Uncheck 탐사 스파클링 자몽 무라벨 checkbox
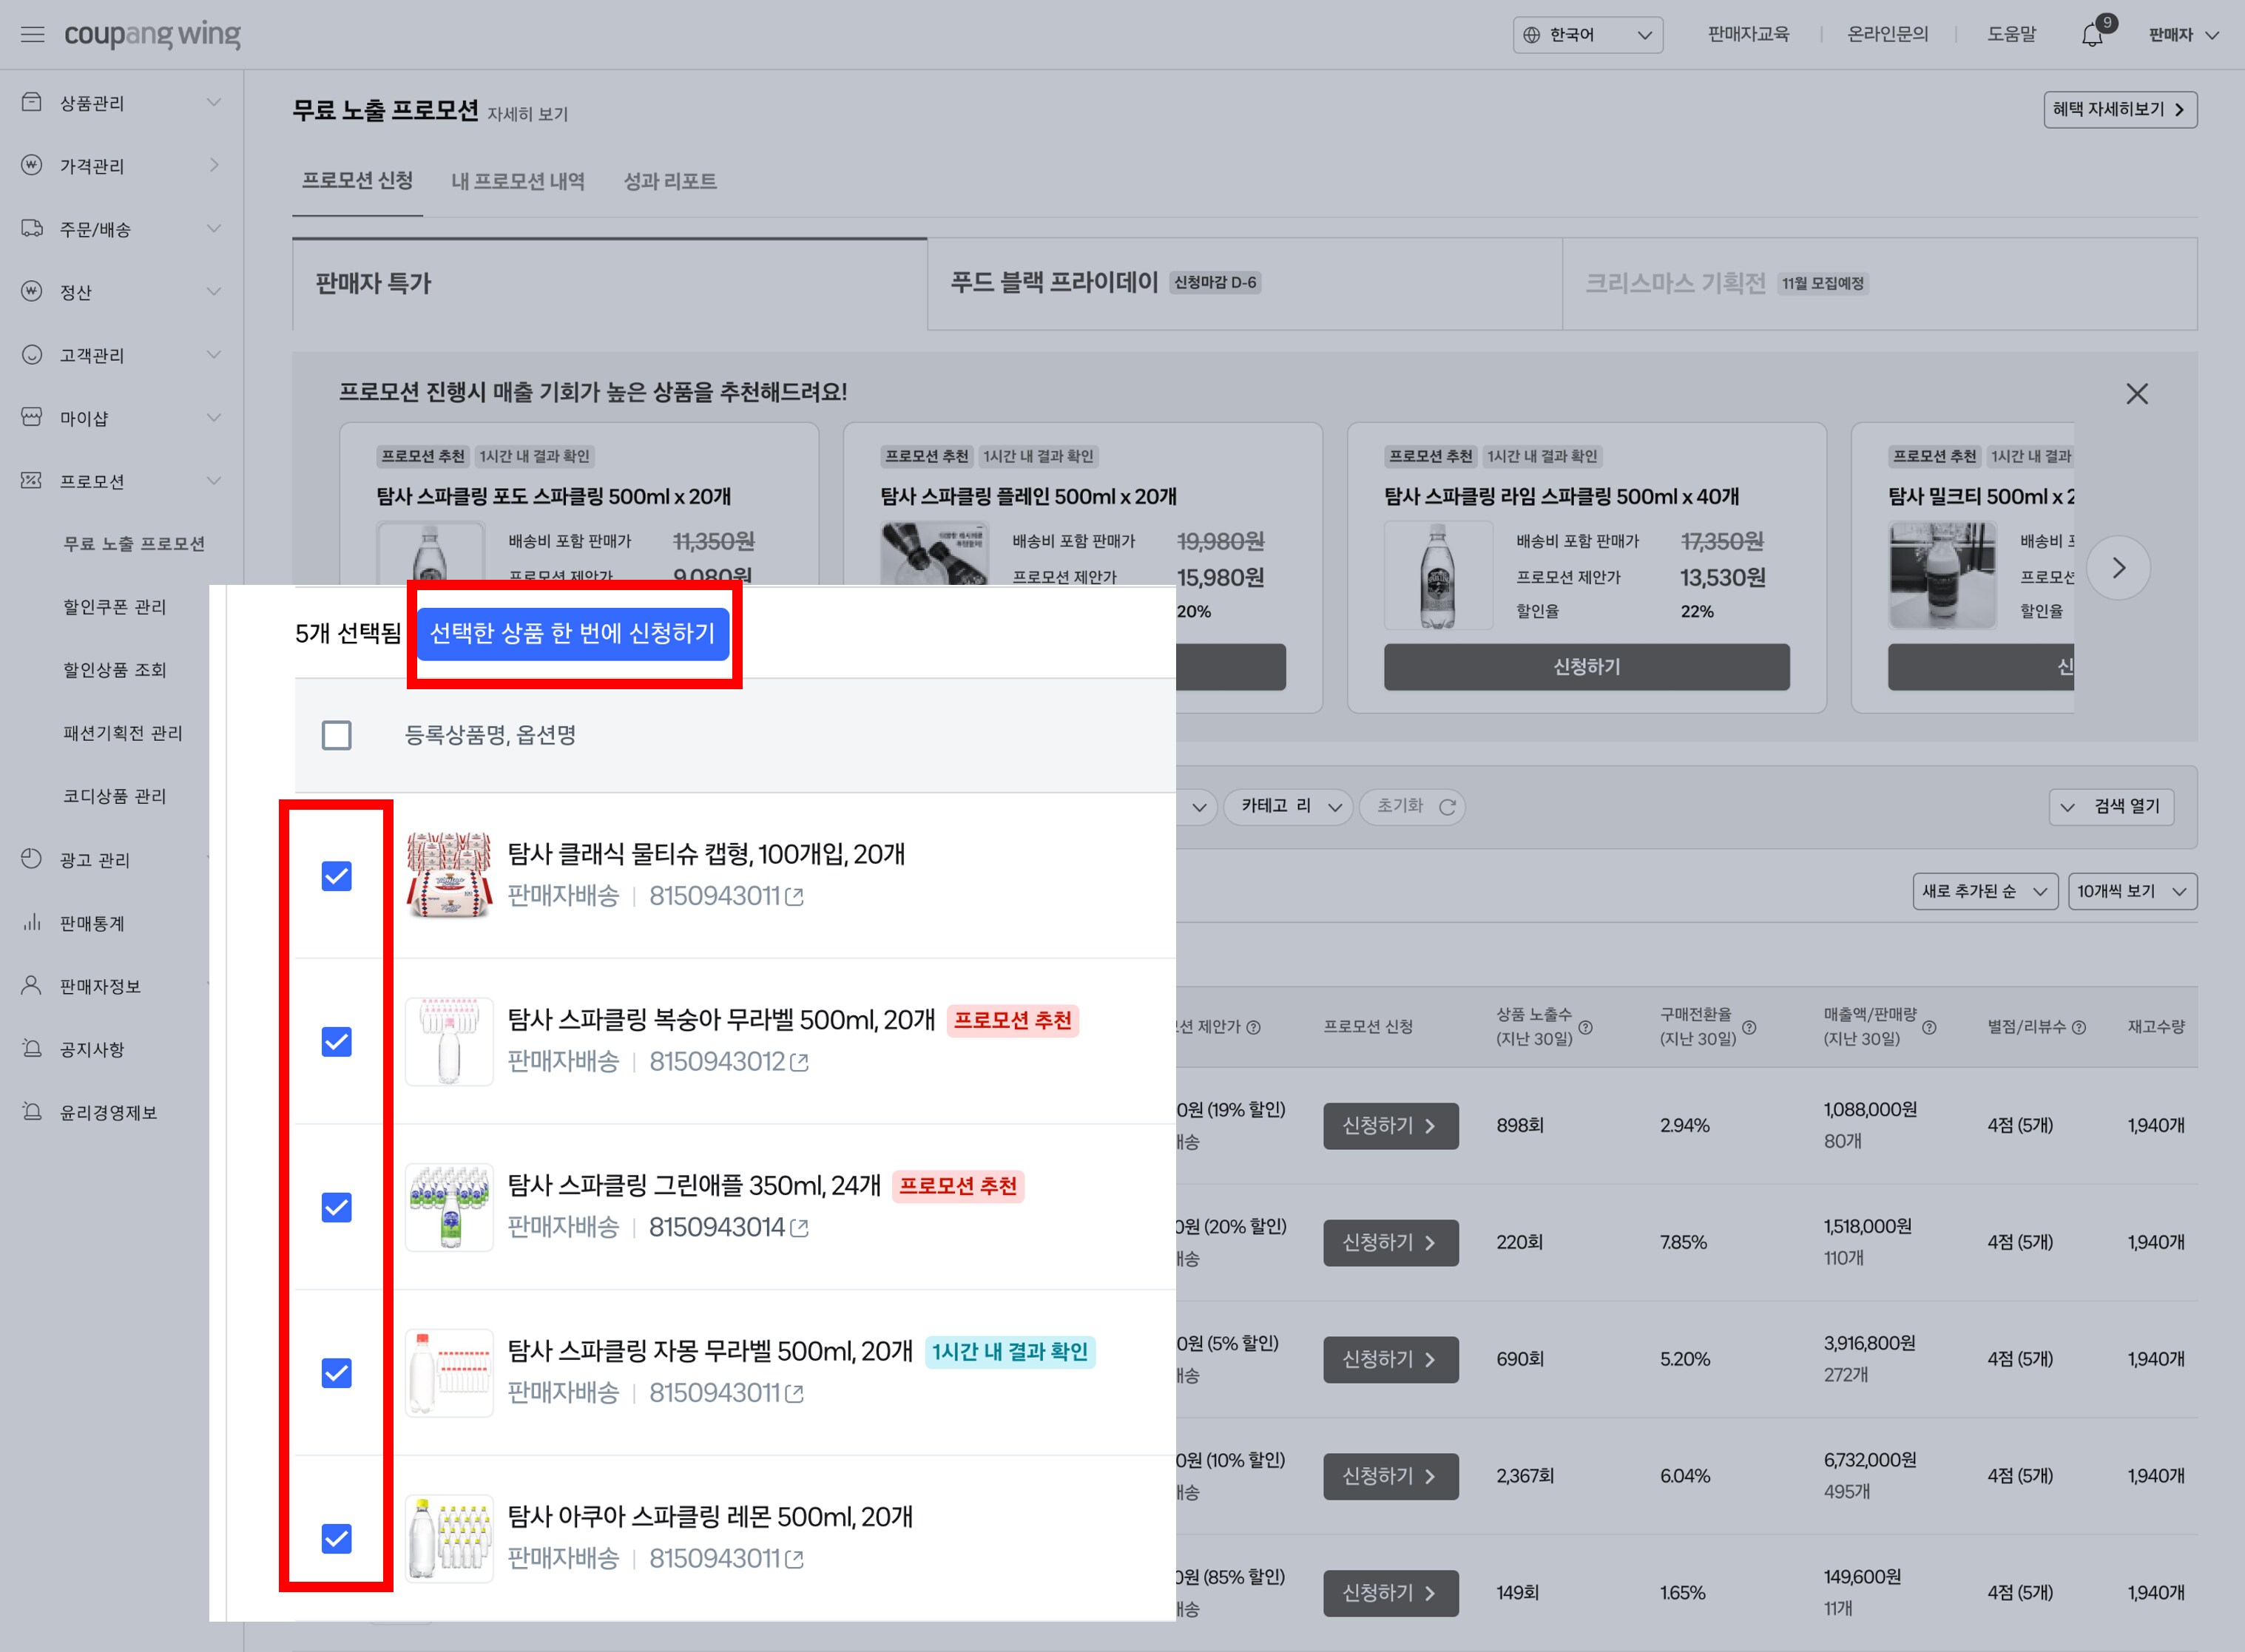Screen dimensions: 2245x1652 click(337, 1373)
